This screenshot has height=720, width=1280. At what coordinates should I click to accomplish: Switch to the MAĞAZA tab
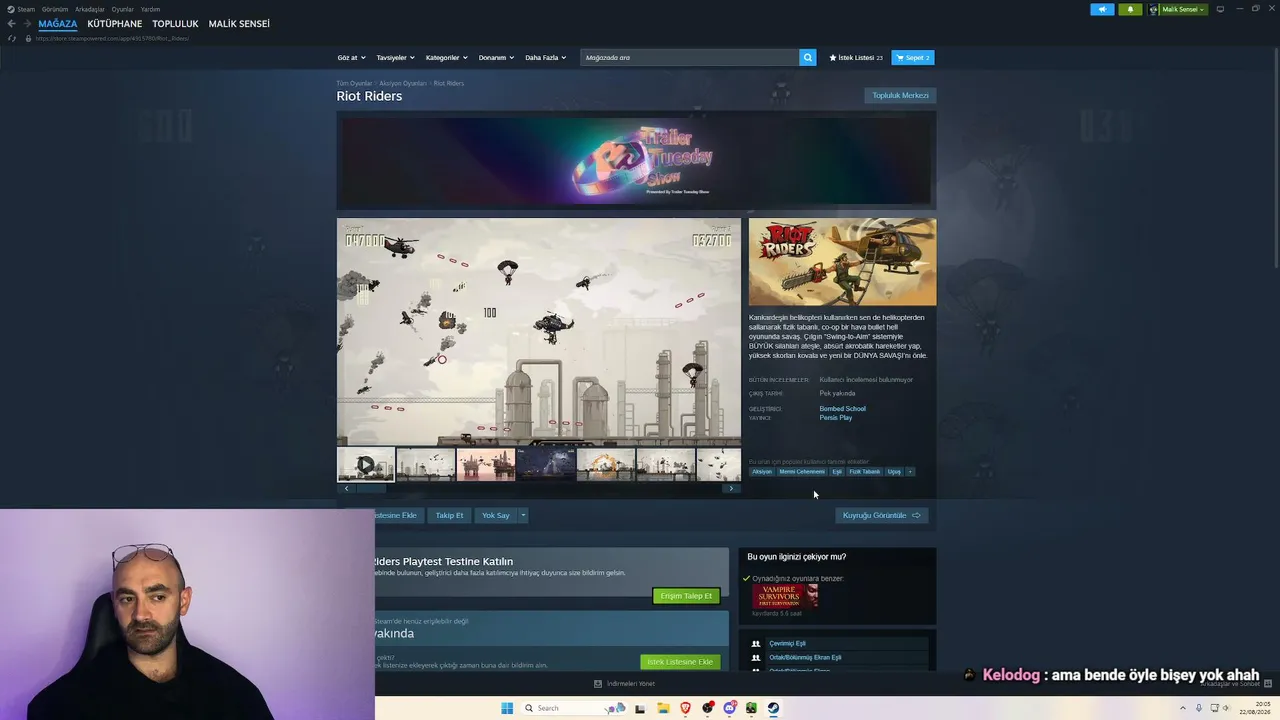(x=58, y=24)
